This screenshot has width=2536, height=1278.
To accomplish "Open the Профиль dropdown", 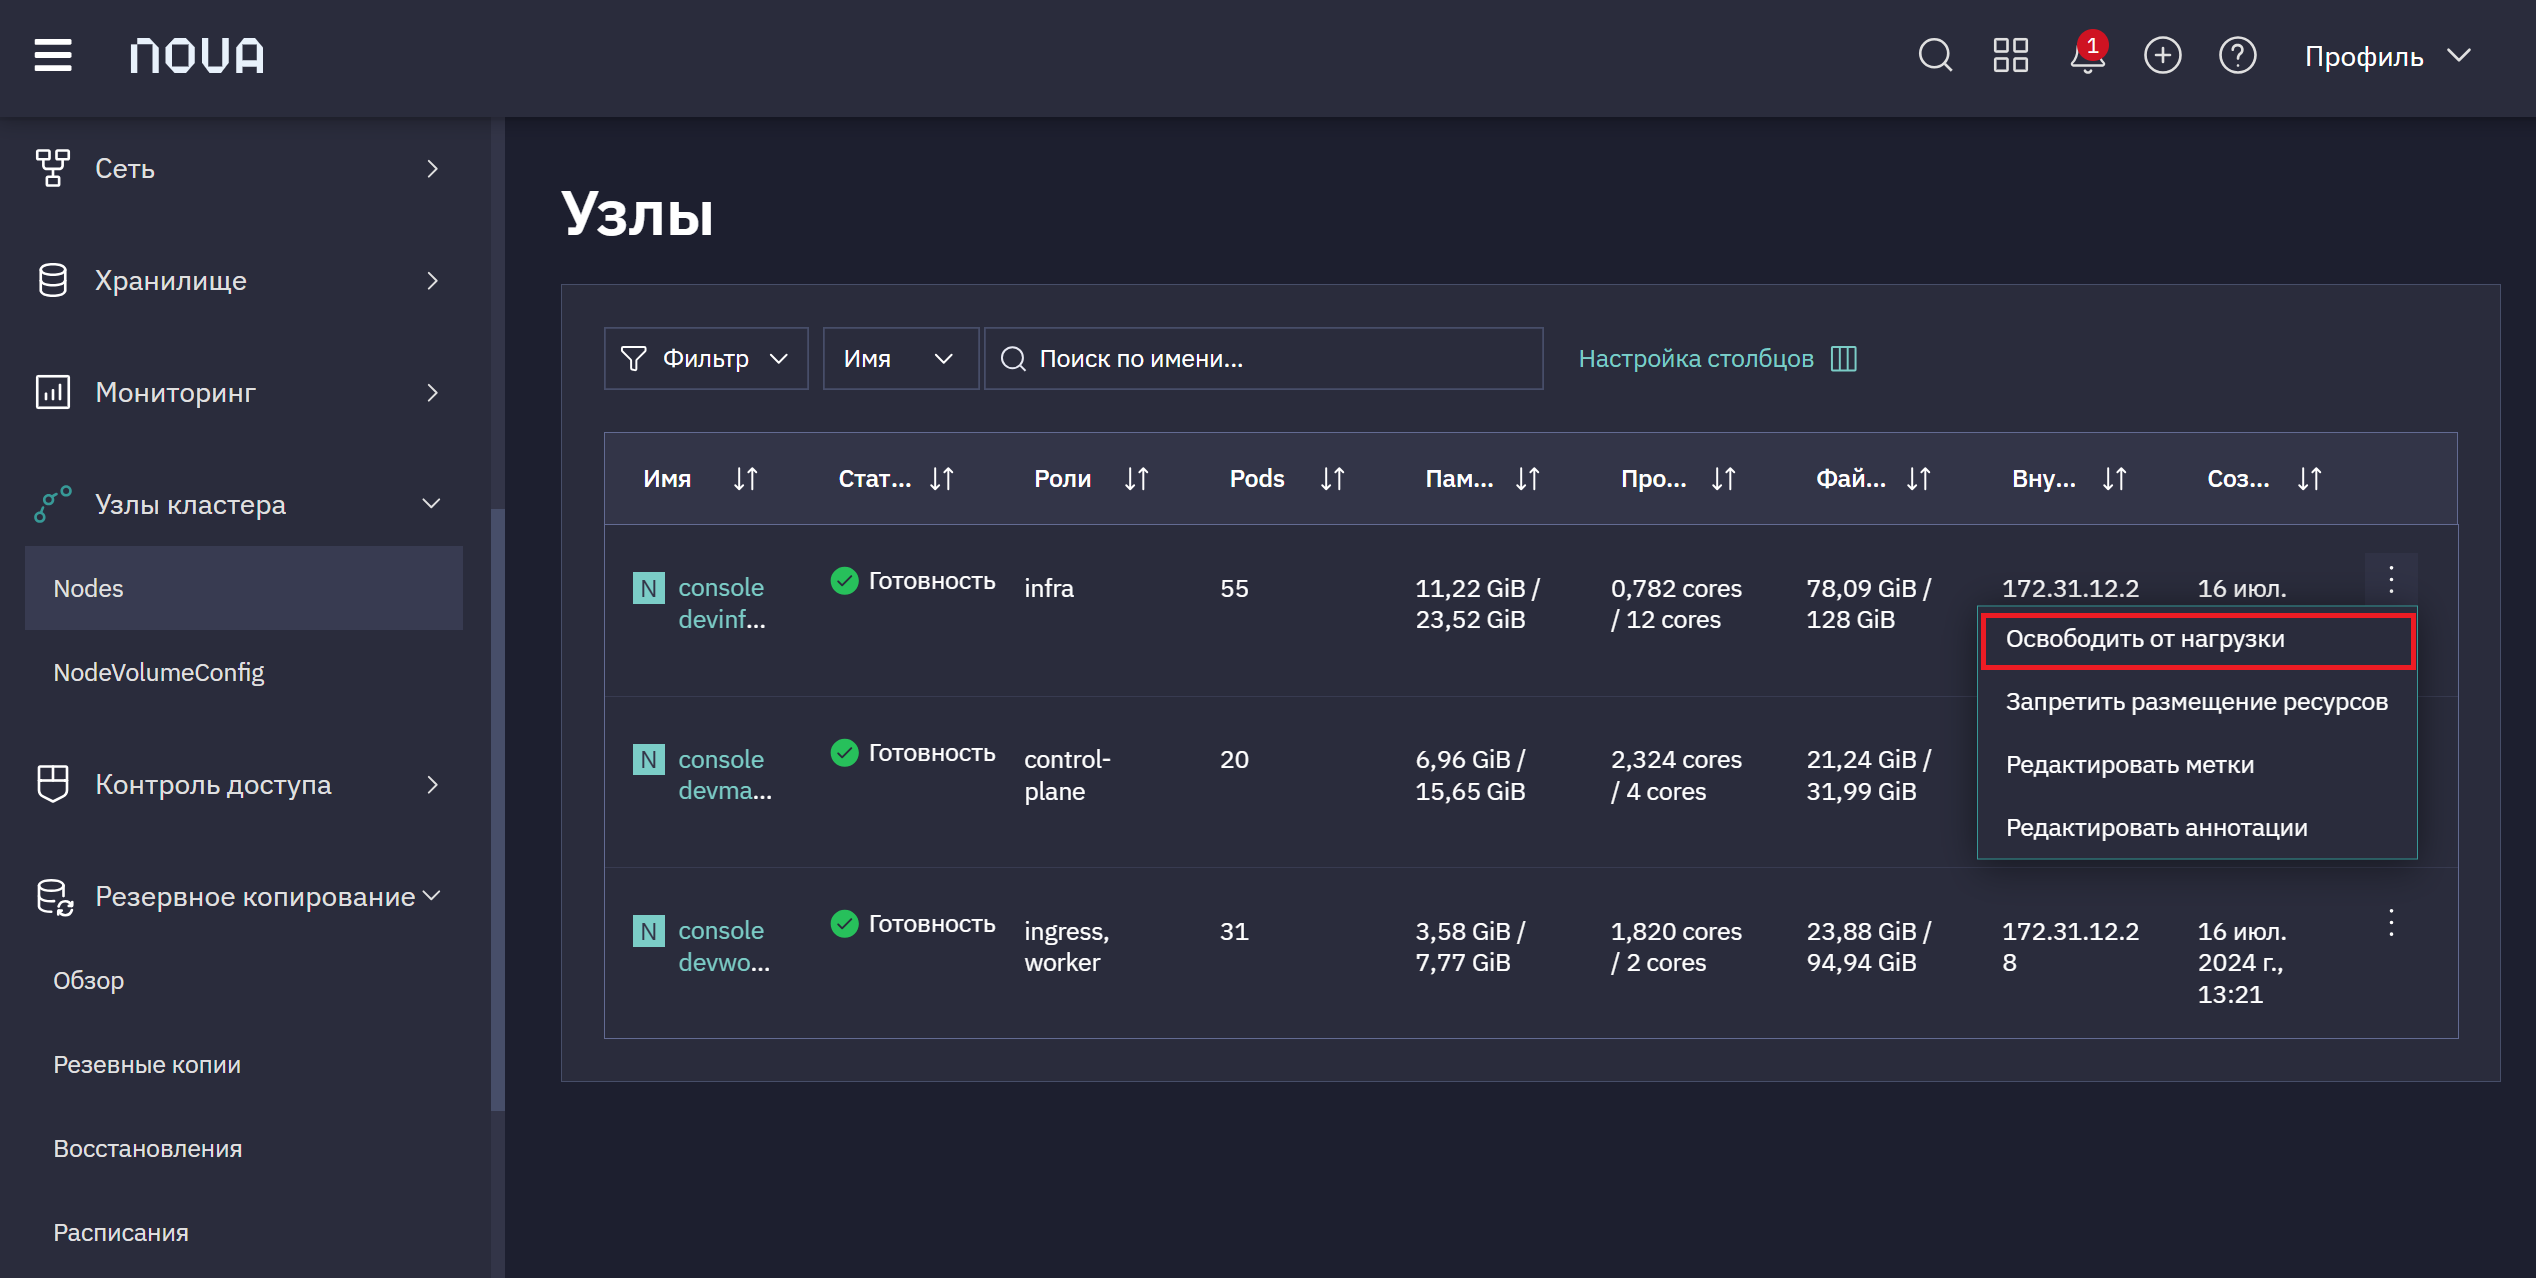I will point(2388,56).
